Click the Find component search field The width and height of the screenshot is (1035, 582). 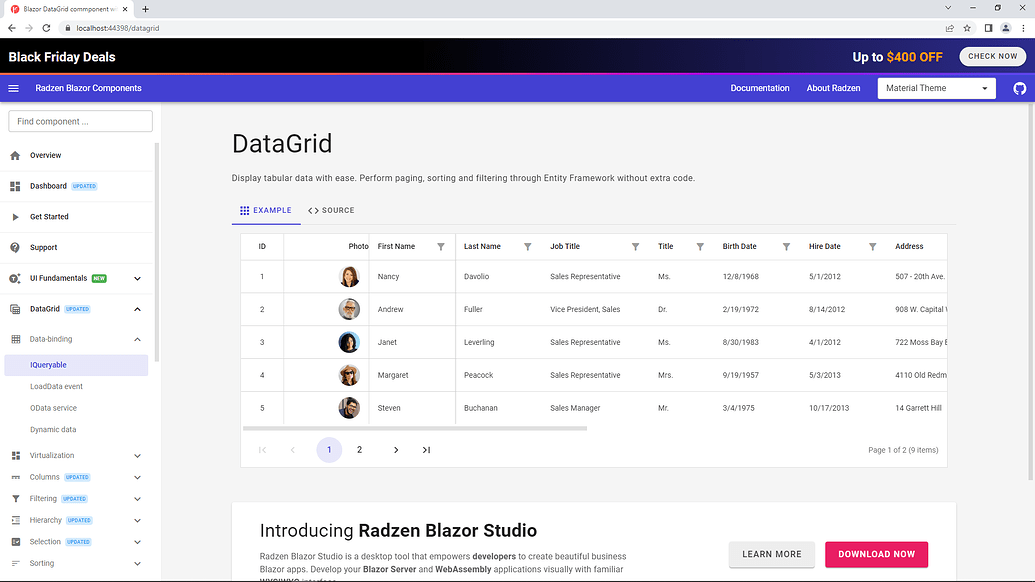coord(80,120)
